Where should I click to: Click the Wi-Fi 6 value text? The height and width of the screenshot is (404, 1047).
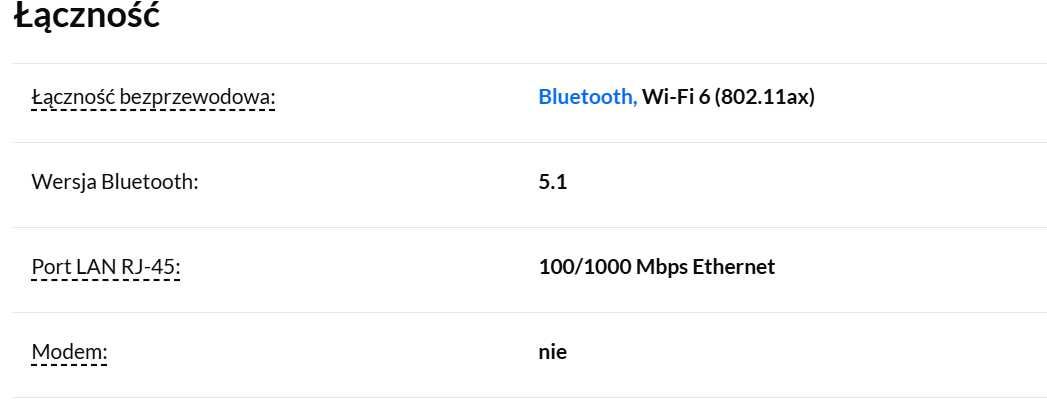[x=676, y=97]
